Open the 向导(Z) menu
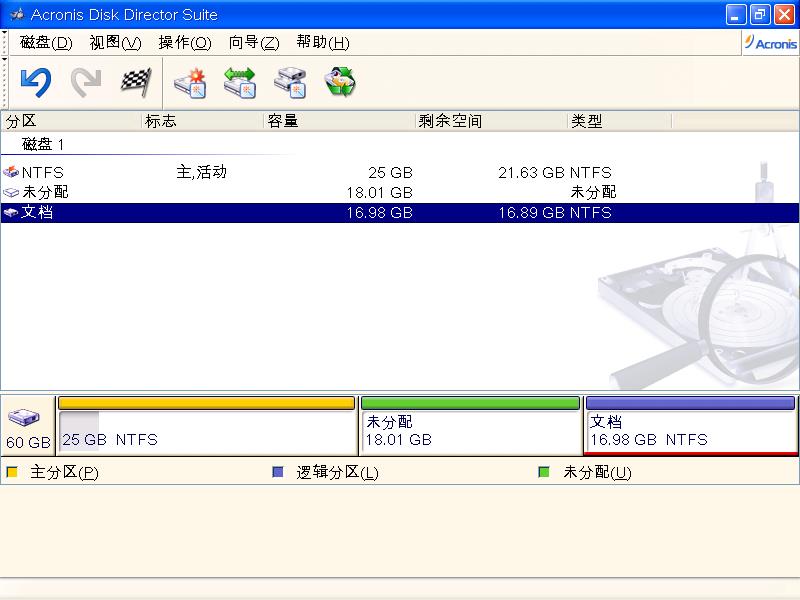This screenshot has width=800, height=600. pos(254,42)
